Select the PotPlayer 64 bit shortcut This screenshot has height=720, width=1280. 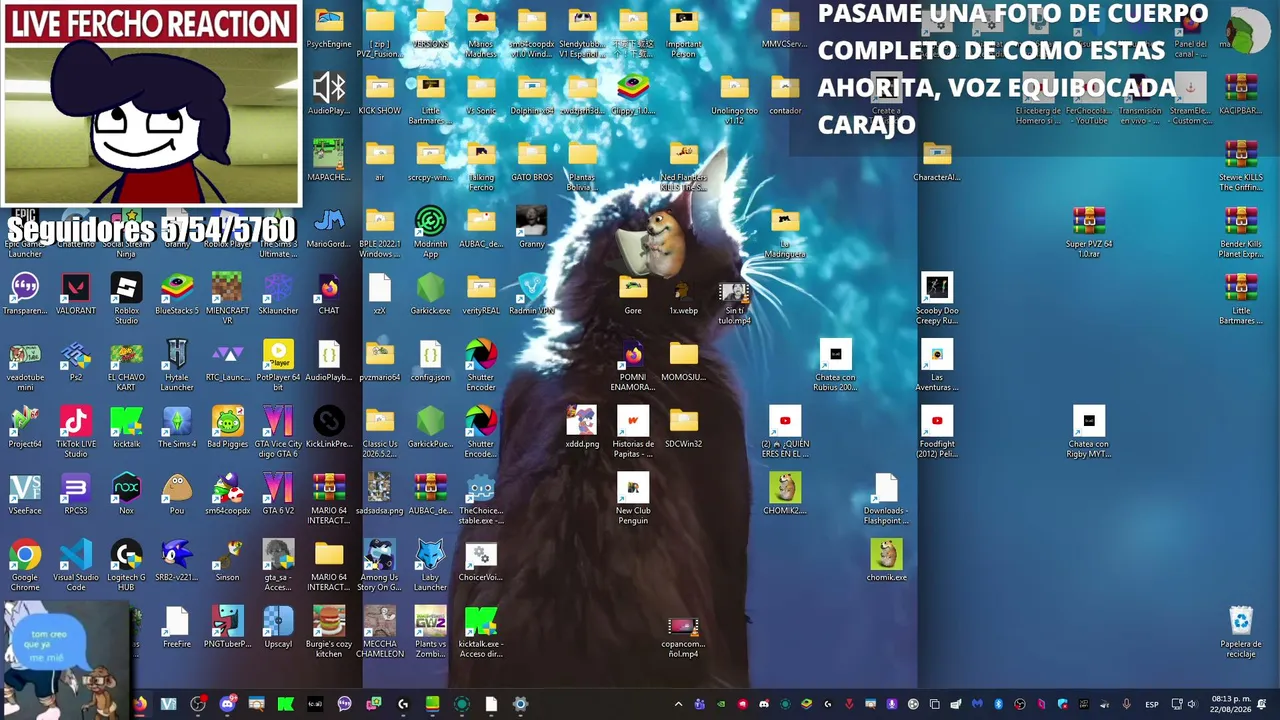point(278,365)
